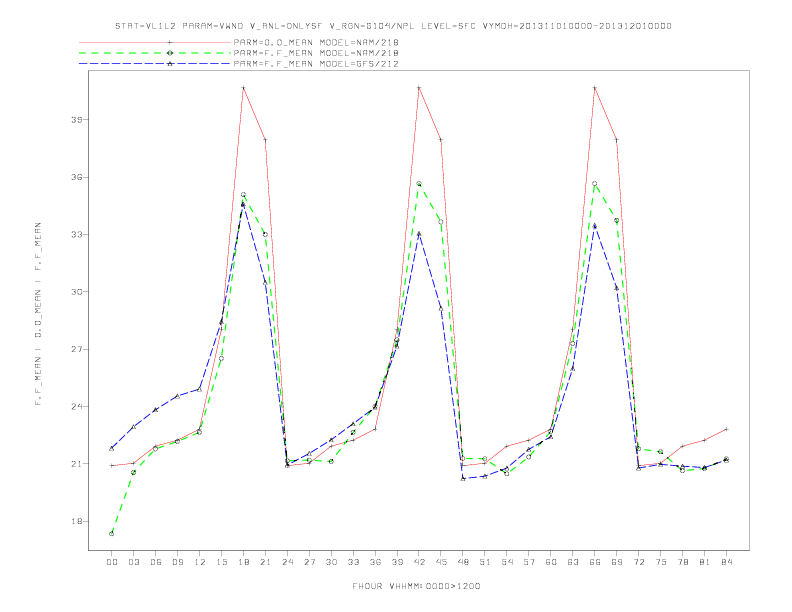Click x-axis forecast hour label 21

265,562
